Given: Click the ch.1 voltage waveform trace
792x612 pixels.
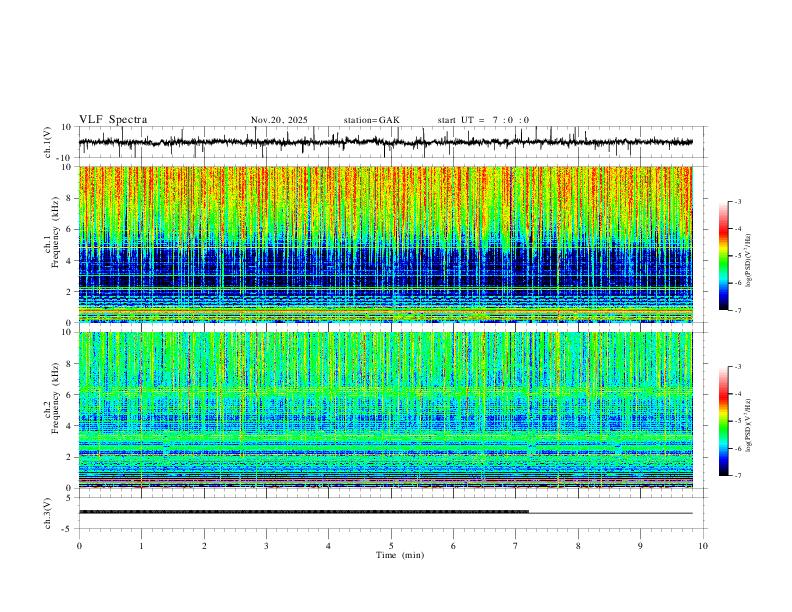Looking at the screenshot, I should click(385, 142).
